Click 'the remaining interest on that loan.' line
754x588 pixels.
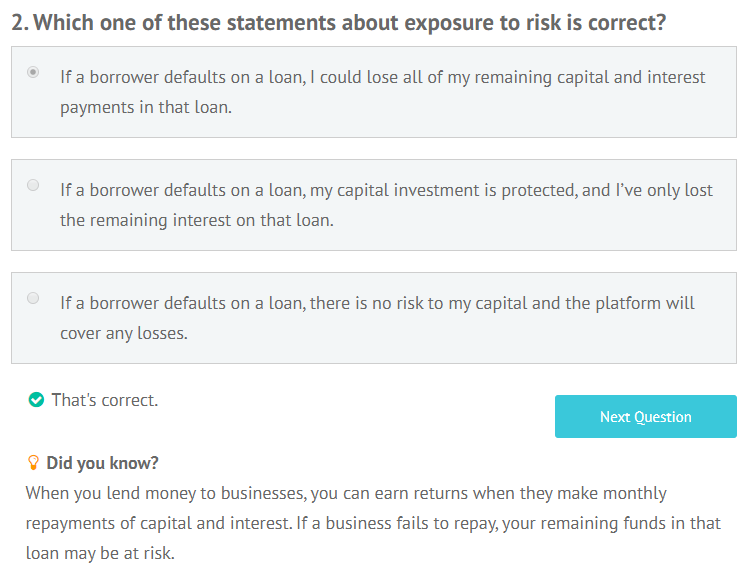(197, 220)
